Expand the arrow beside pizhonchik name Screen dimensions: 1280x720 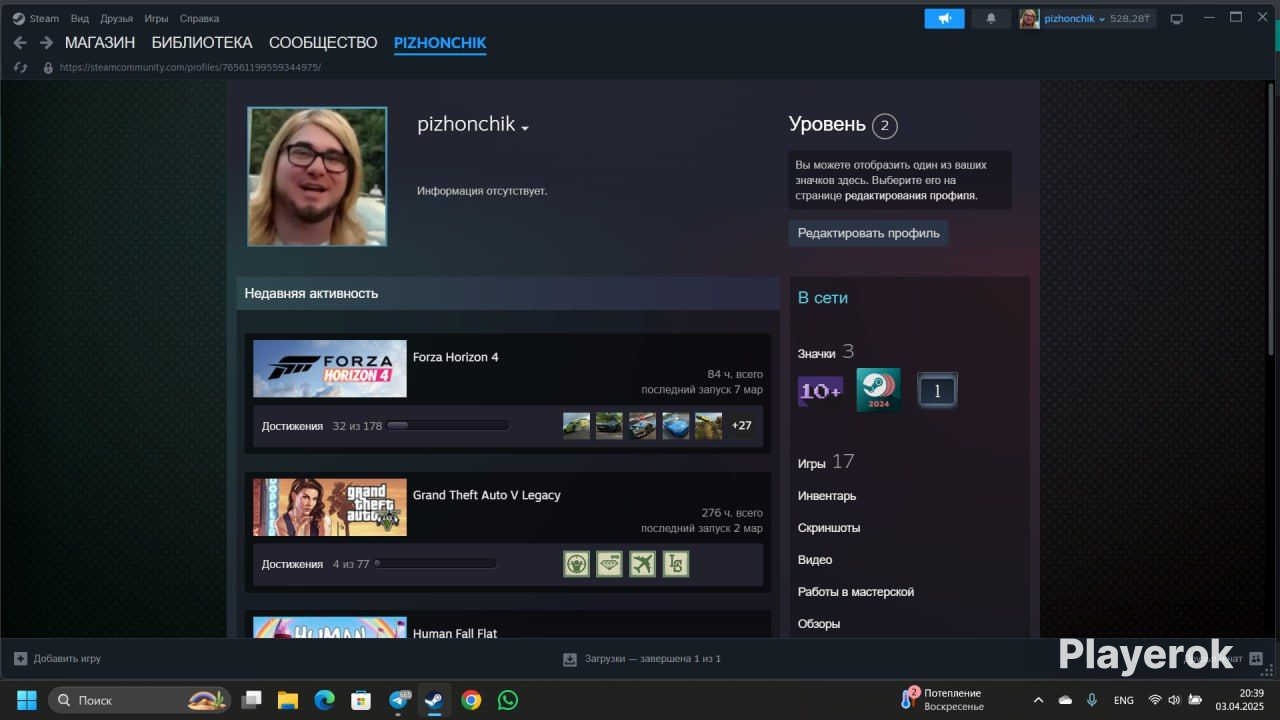pyautogui.click(x=525, y=128)
